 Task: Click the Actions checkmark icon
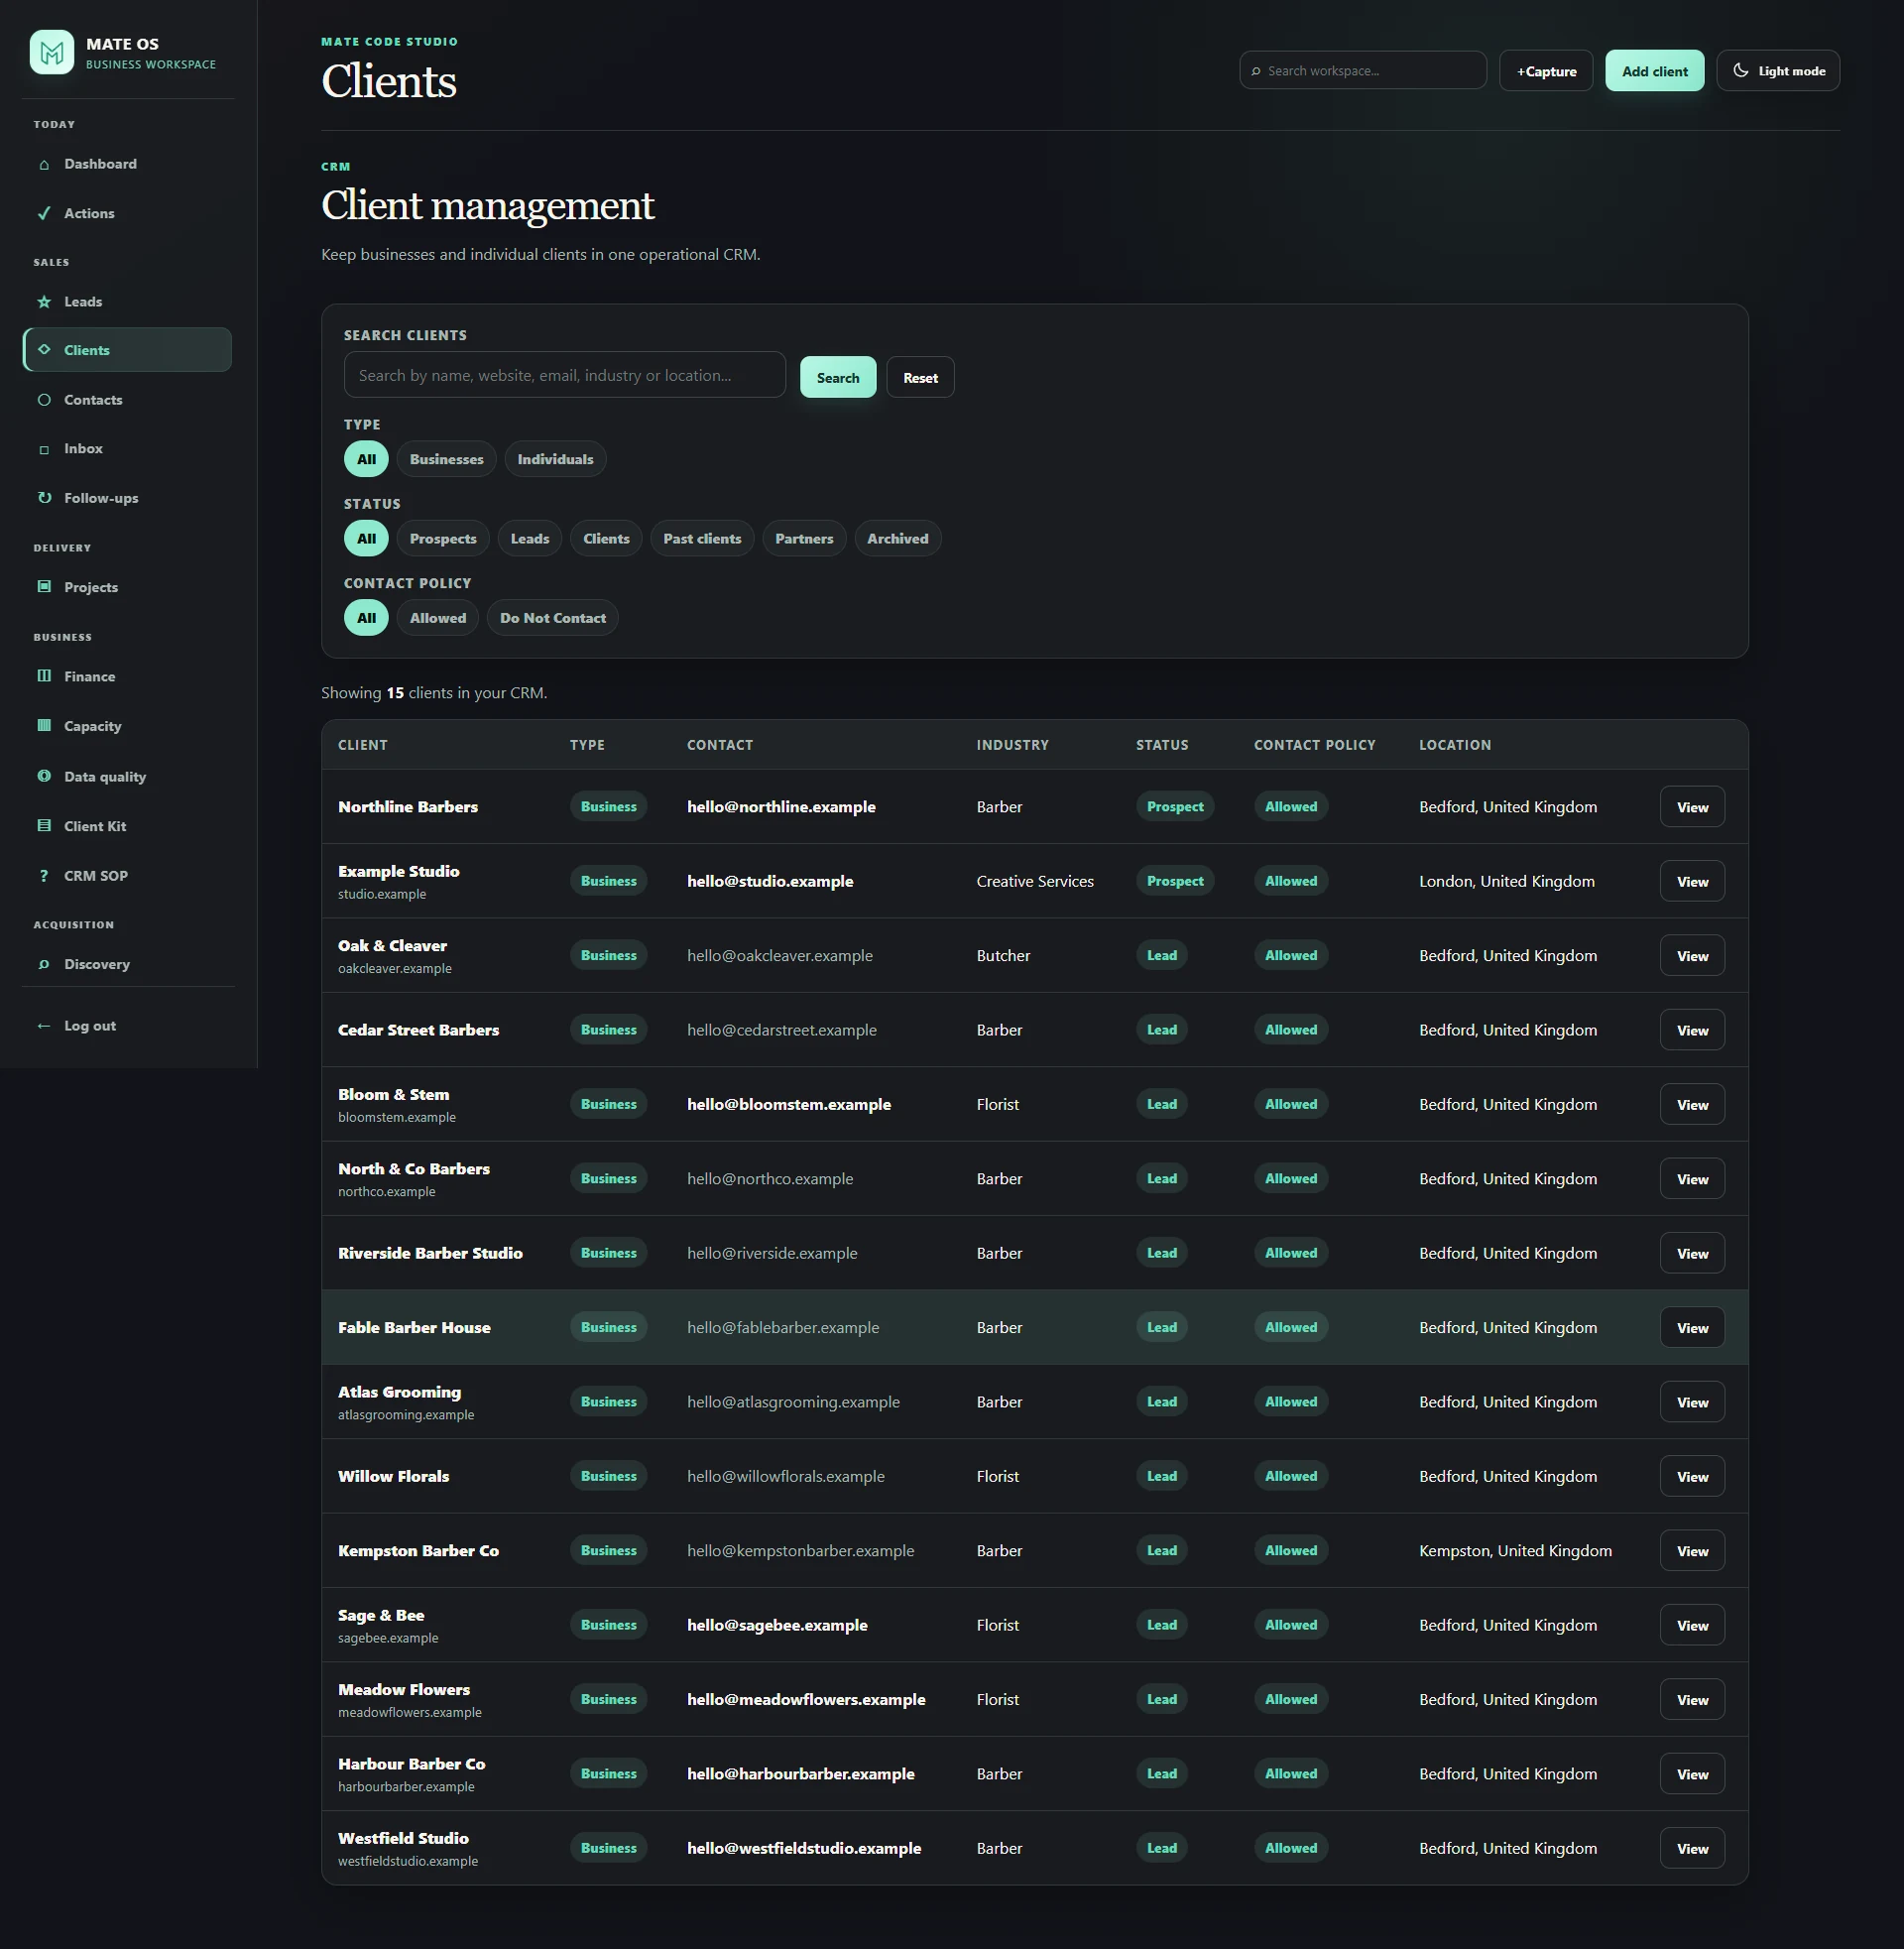tap(44, 213)
